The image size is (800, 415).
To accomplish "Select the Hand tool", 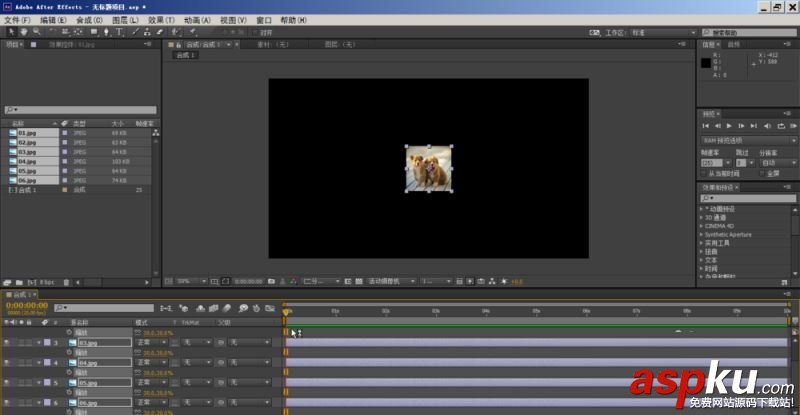I will pyautogui.click(x=24, y=32).
